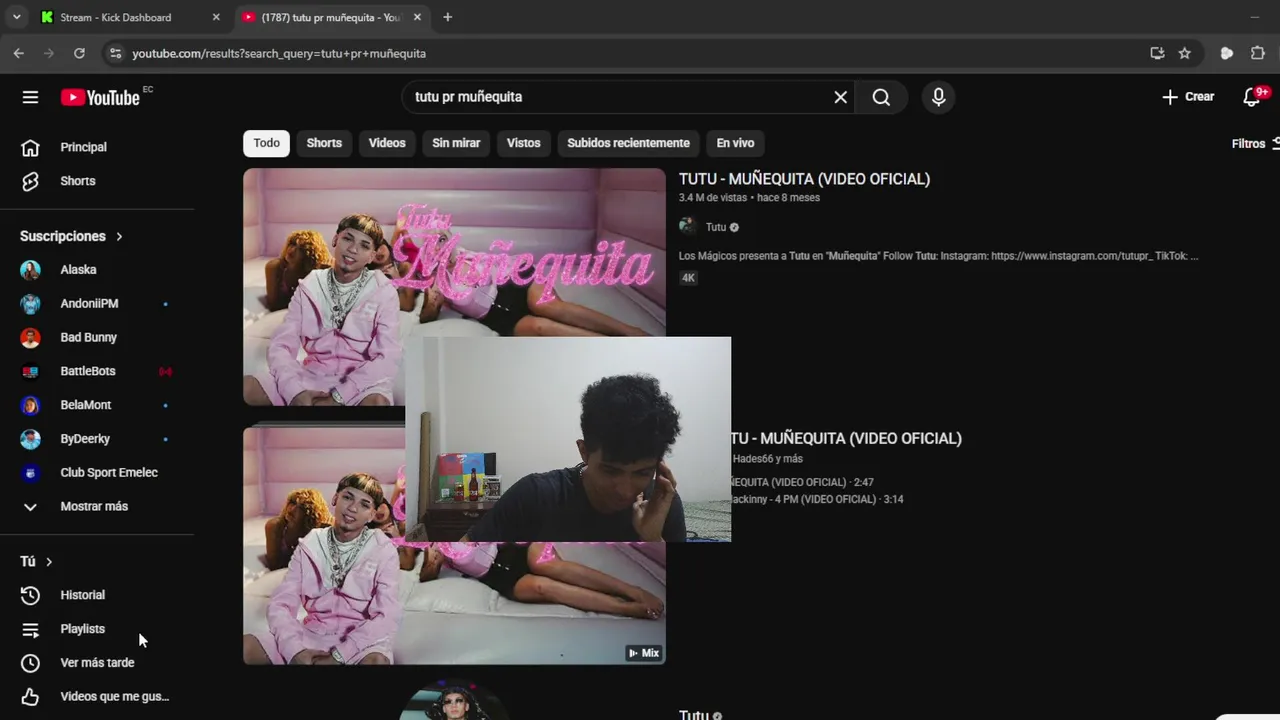Viewport: 1280px width, 720px height.
Task: Click the Crear plus button
Action: tap(1188, 97)
